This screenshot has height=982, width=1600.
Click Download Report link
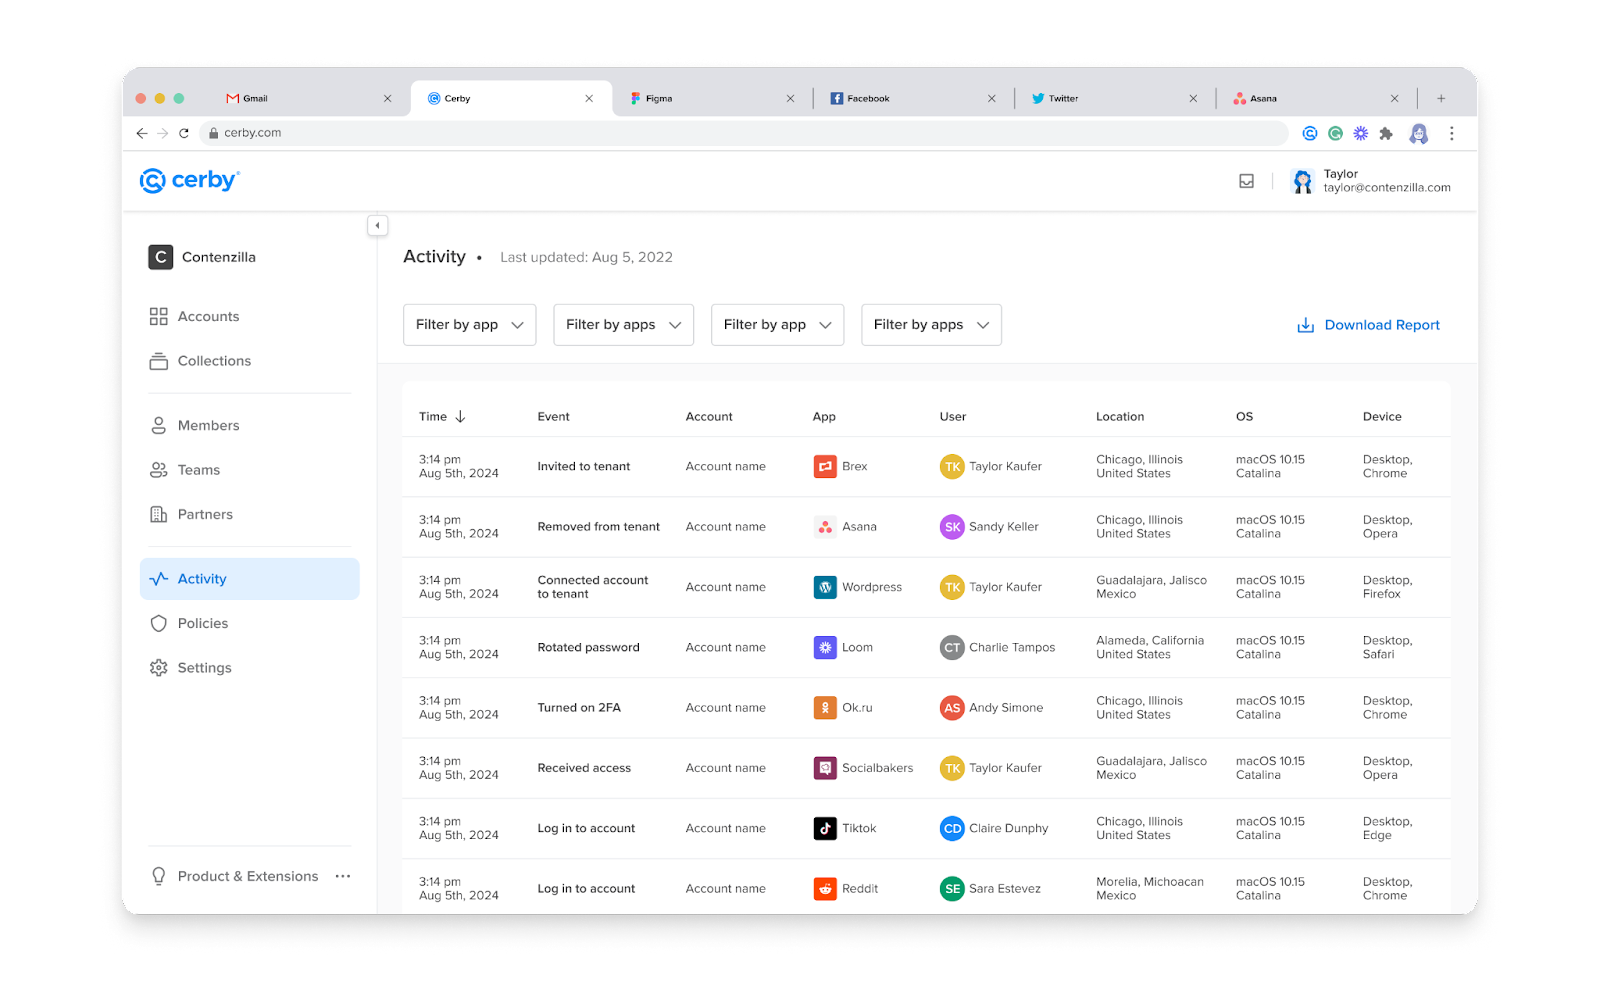(x=1368, y=325)
